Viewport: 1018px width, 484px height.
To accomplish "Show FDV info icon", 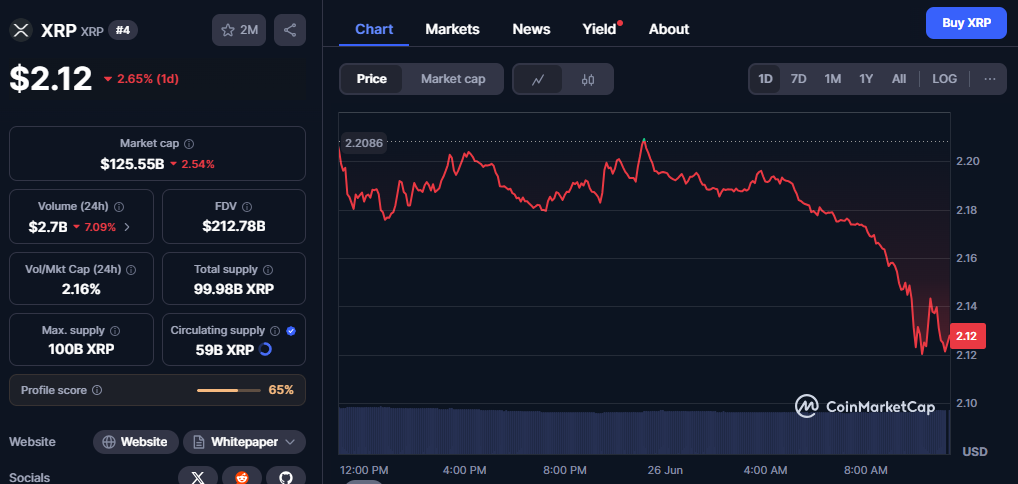I will coord(247,207).
